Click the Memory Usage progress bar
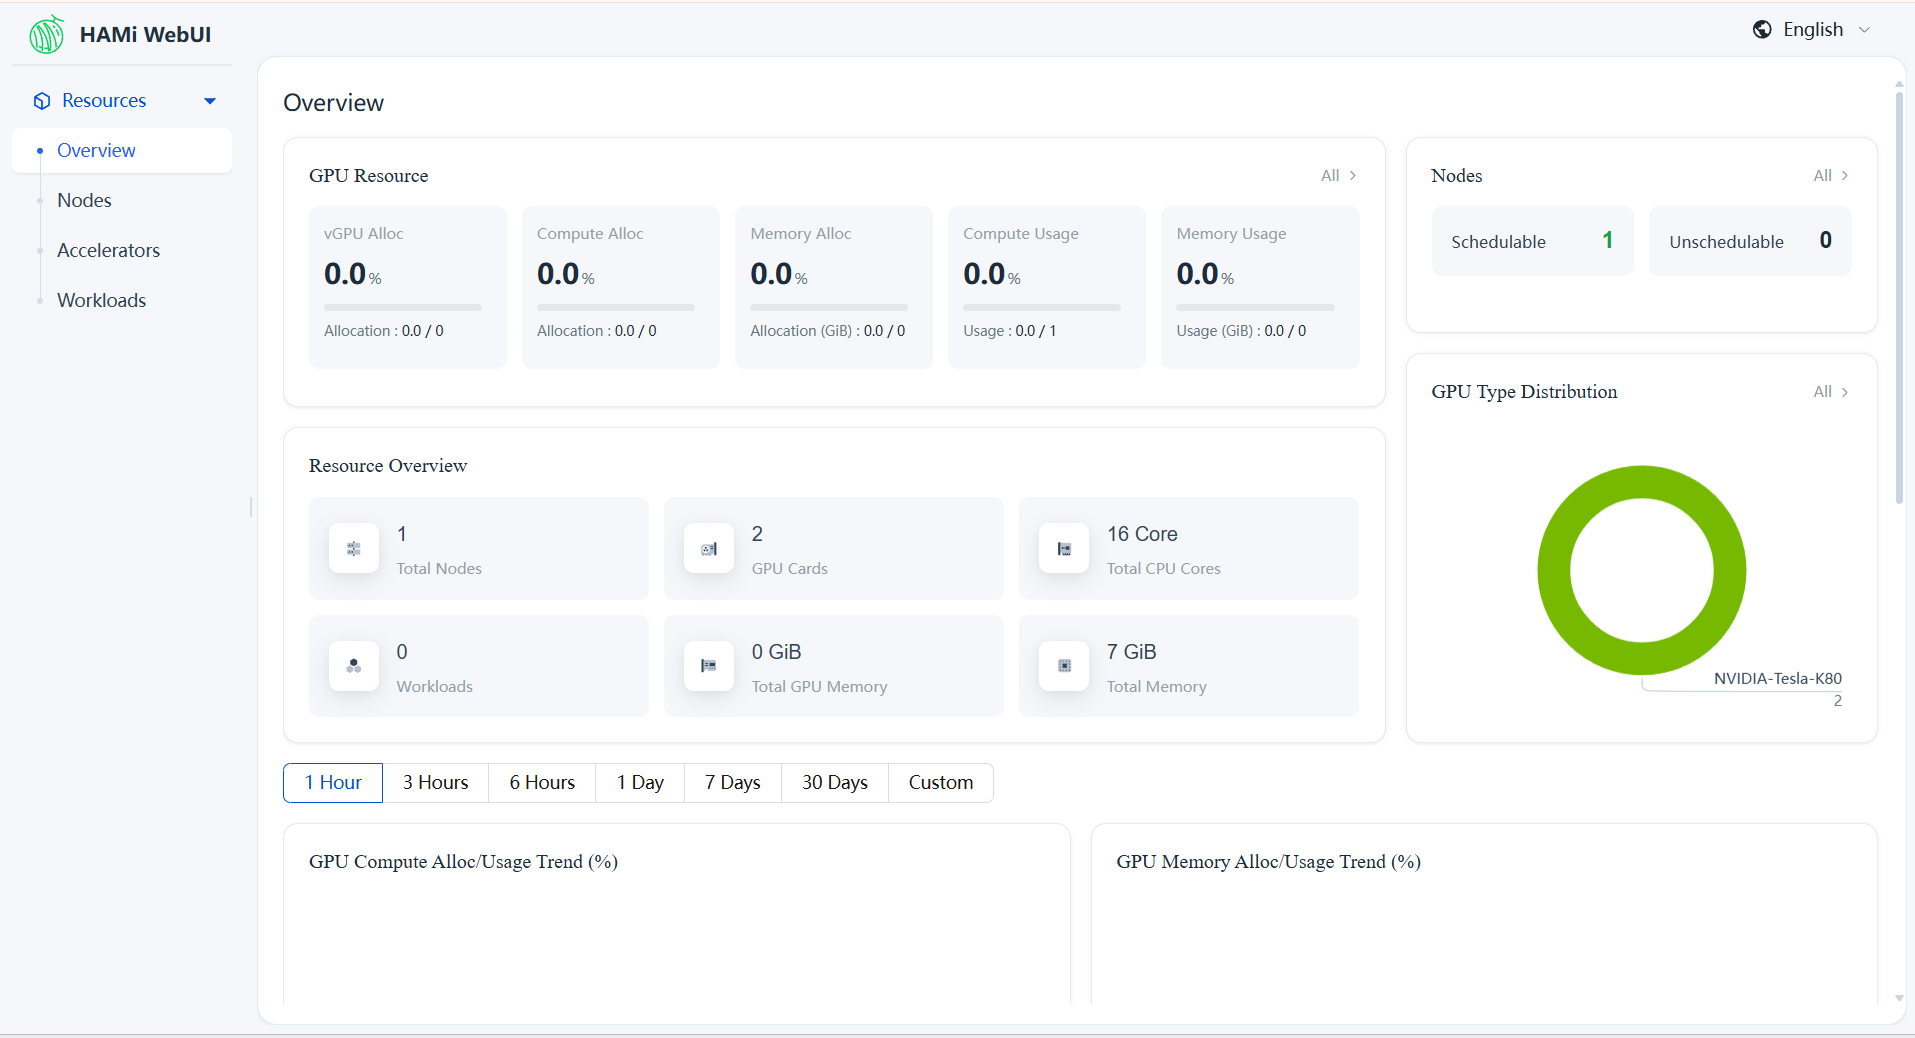This screenshot has height=1038, width=1915. click(x=1255, y=307)
